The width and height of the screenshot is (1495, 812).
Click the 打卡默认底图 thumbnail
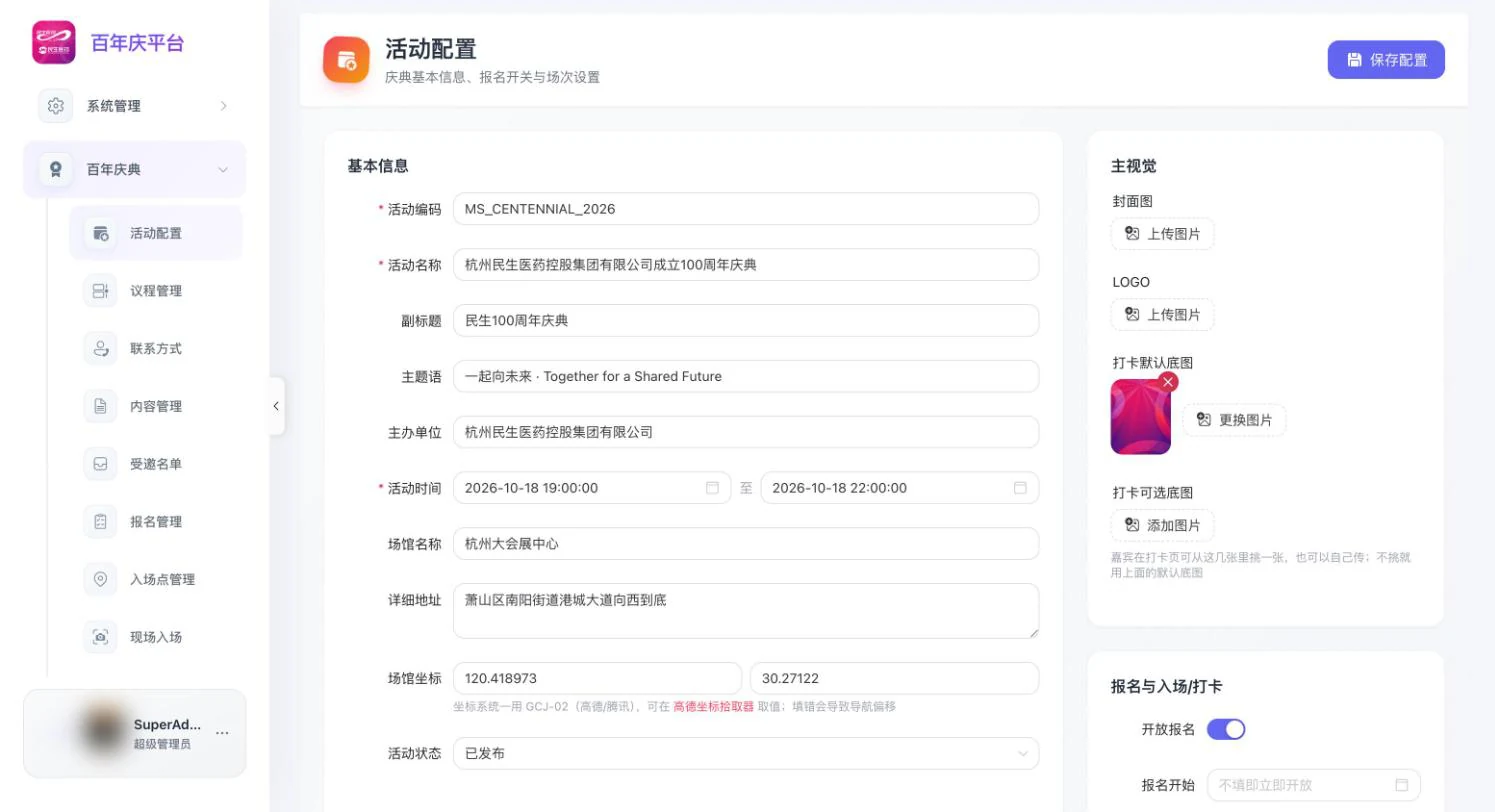pos(1141,417)
